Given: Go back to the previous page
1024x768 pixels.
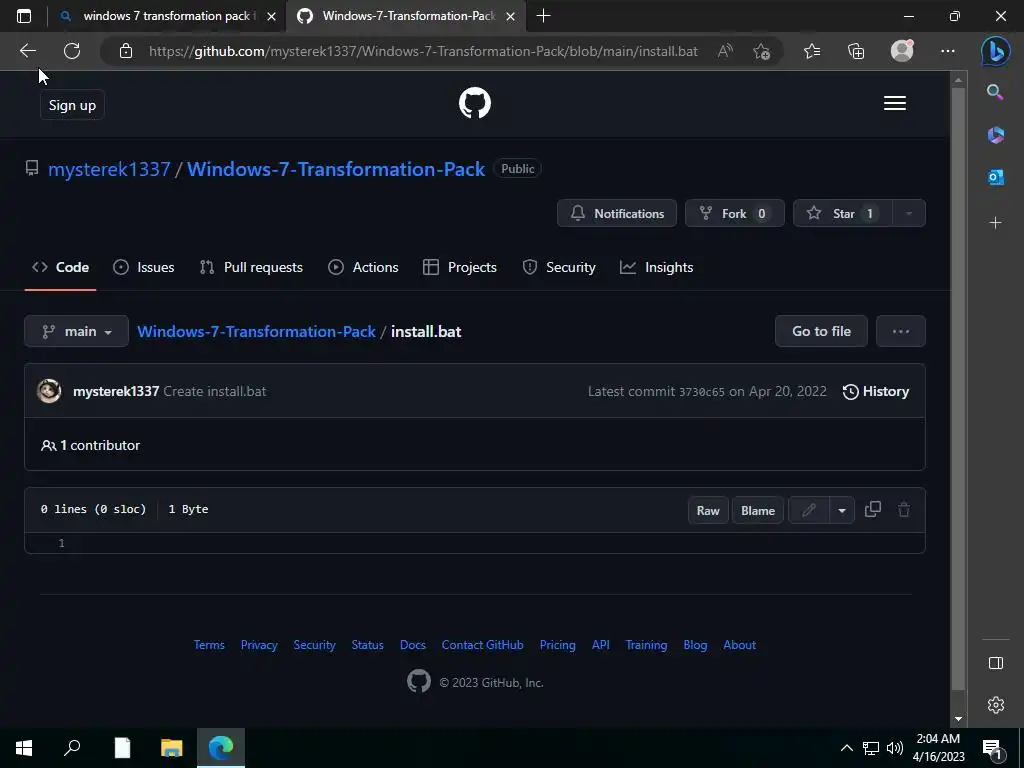Looking at the screenshot, I should [x=27, y=51].
